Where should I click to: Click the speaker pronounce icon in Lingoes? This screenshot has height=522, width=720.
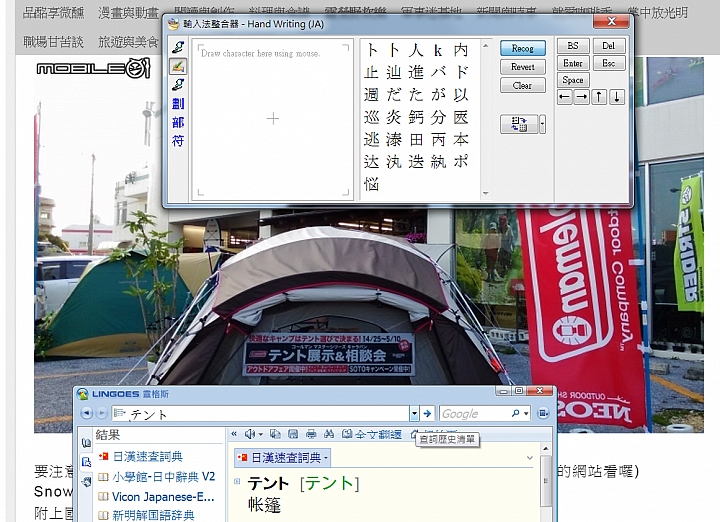tap(249, 433)
